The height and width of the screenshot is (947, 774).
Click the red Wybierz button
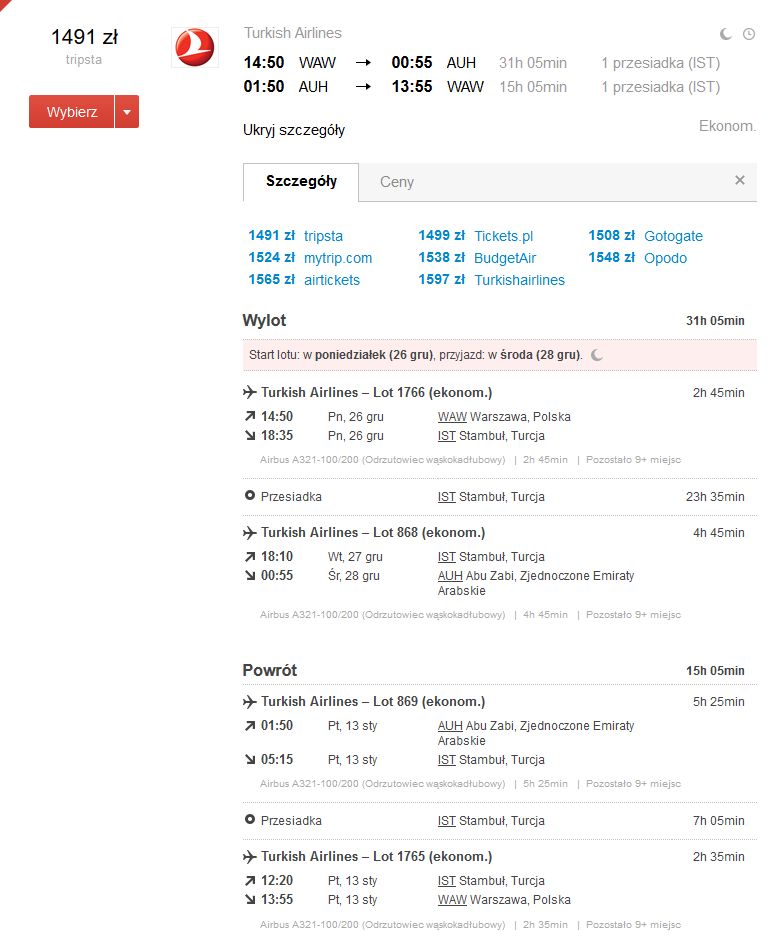[x=72, y=112]
